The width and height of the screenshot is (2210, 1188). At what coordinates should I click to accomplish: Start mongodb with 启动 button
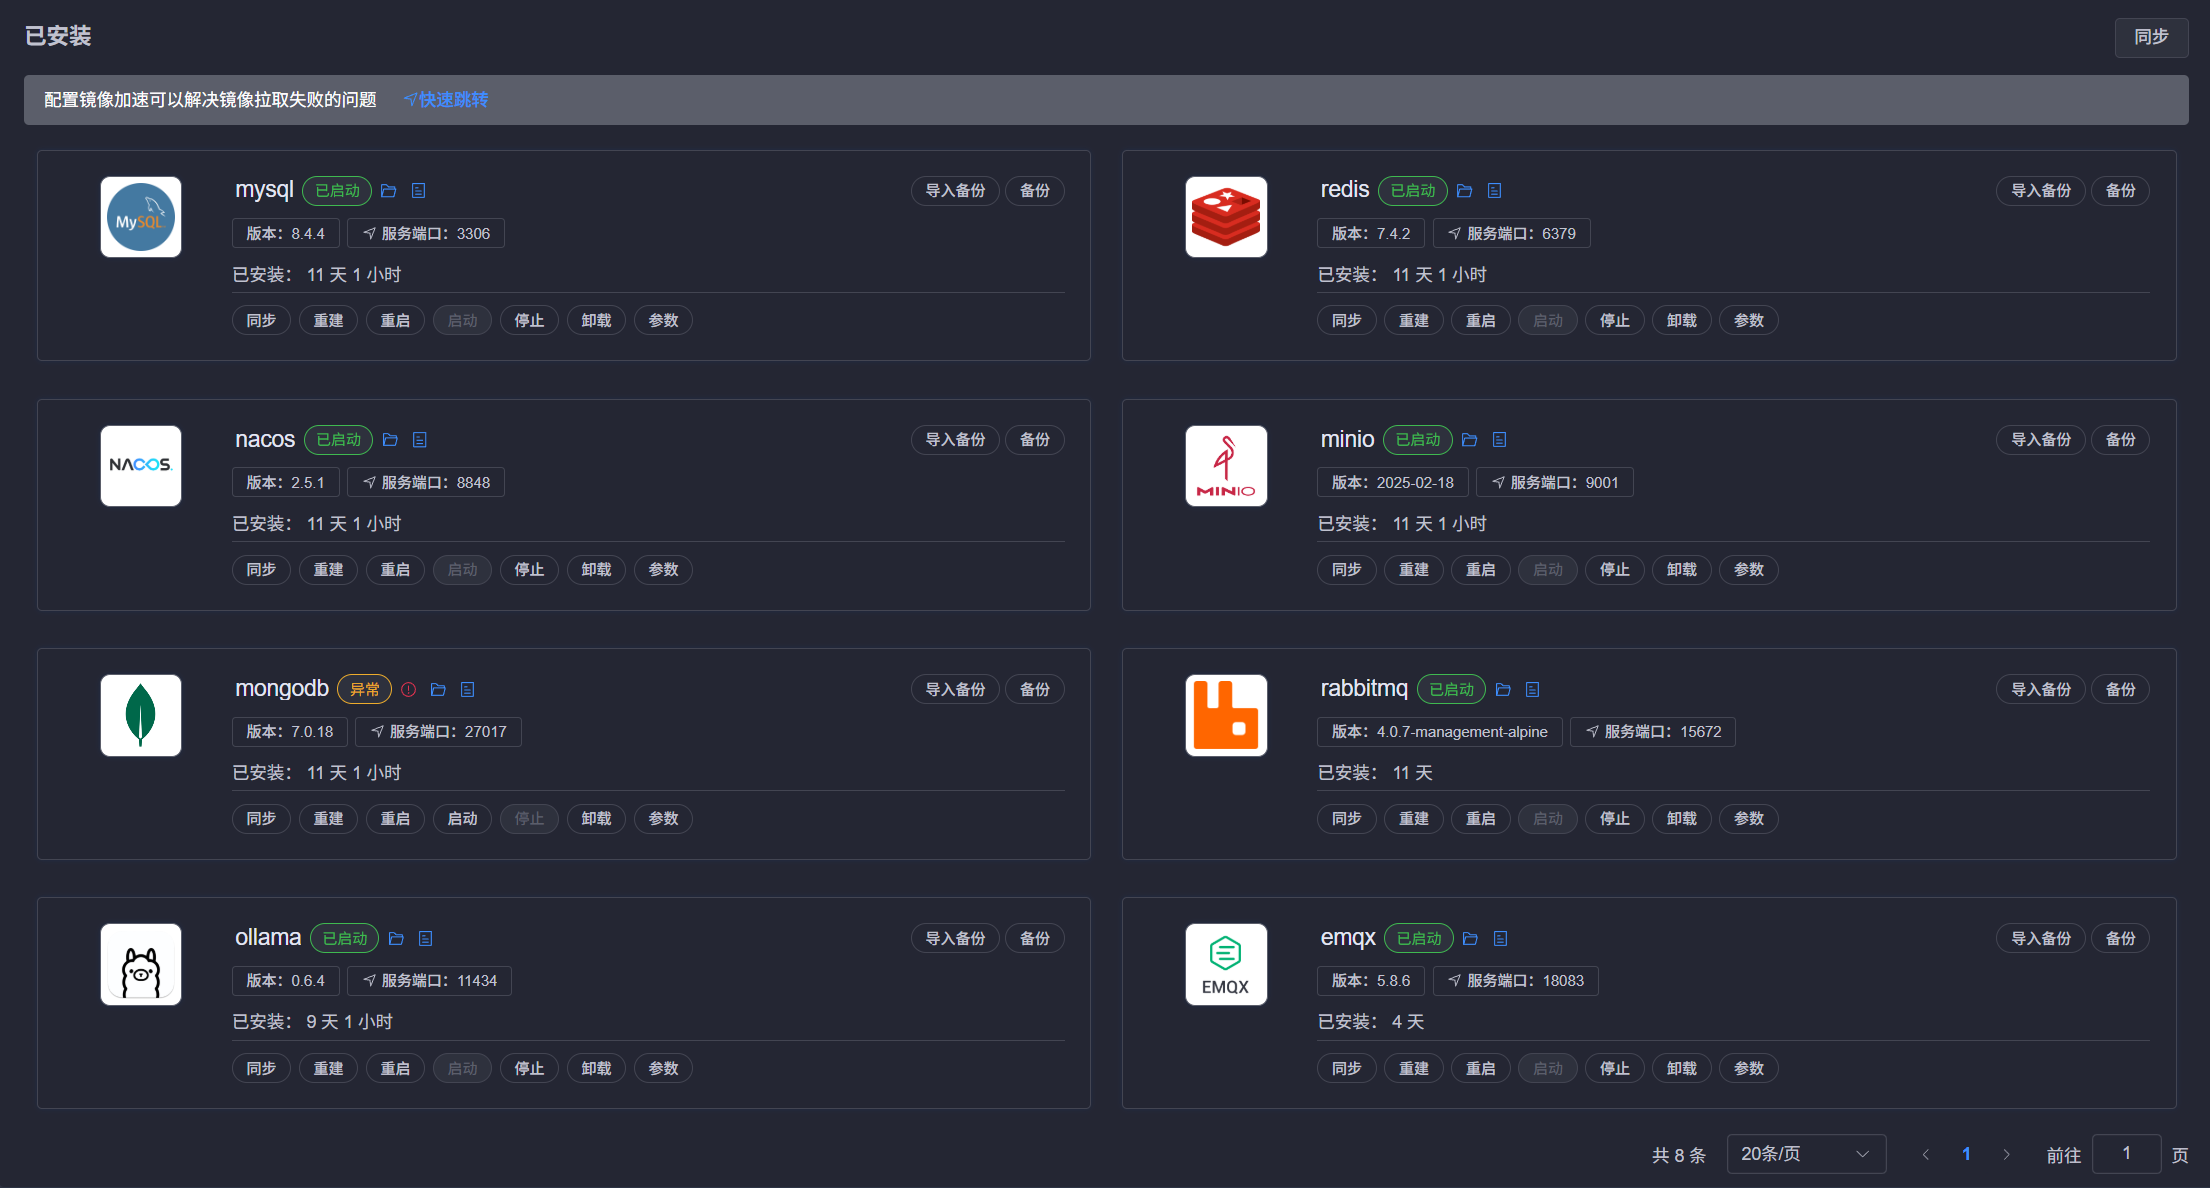(x=462, y=819)
